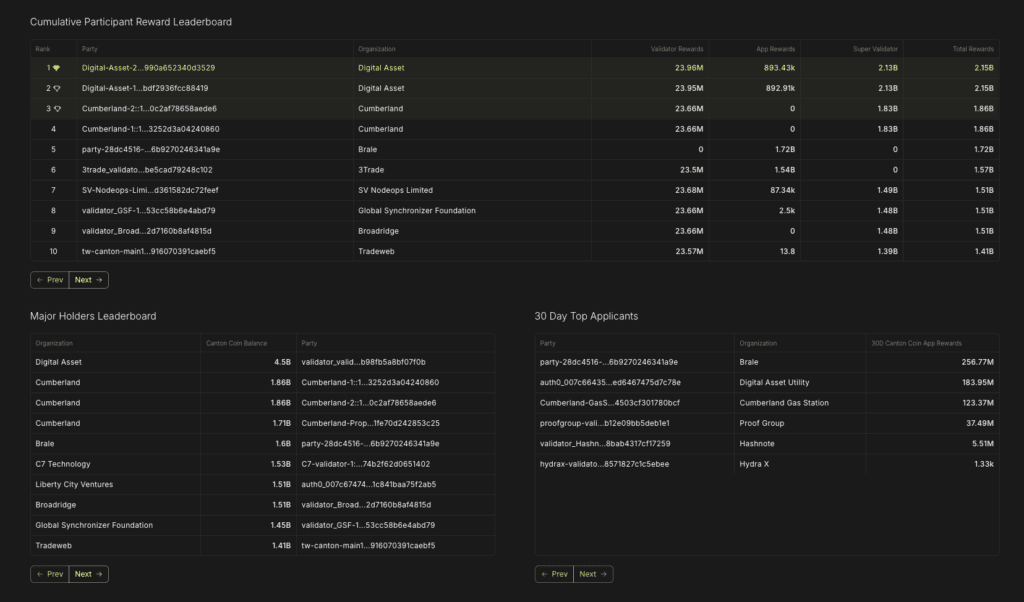Click organization 3Trade

pyautogui.click(x=371, y=170)
